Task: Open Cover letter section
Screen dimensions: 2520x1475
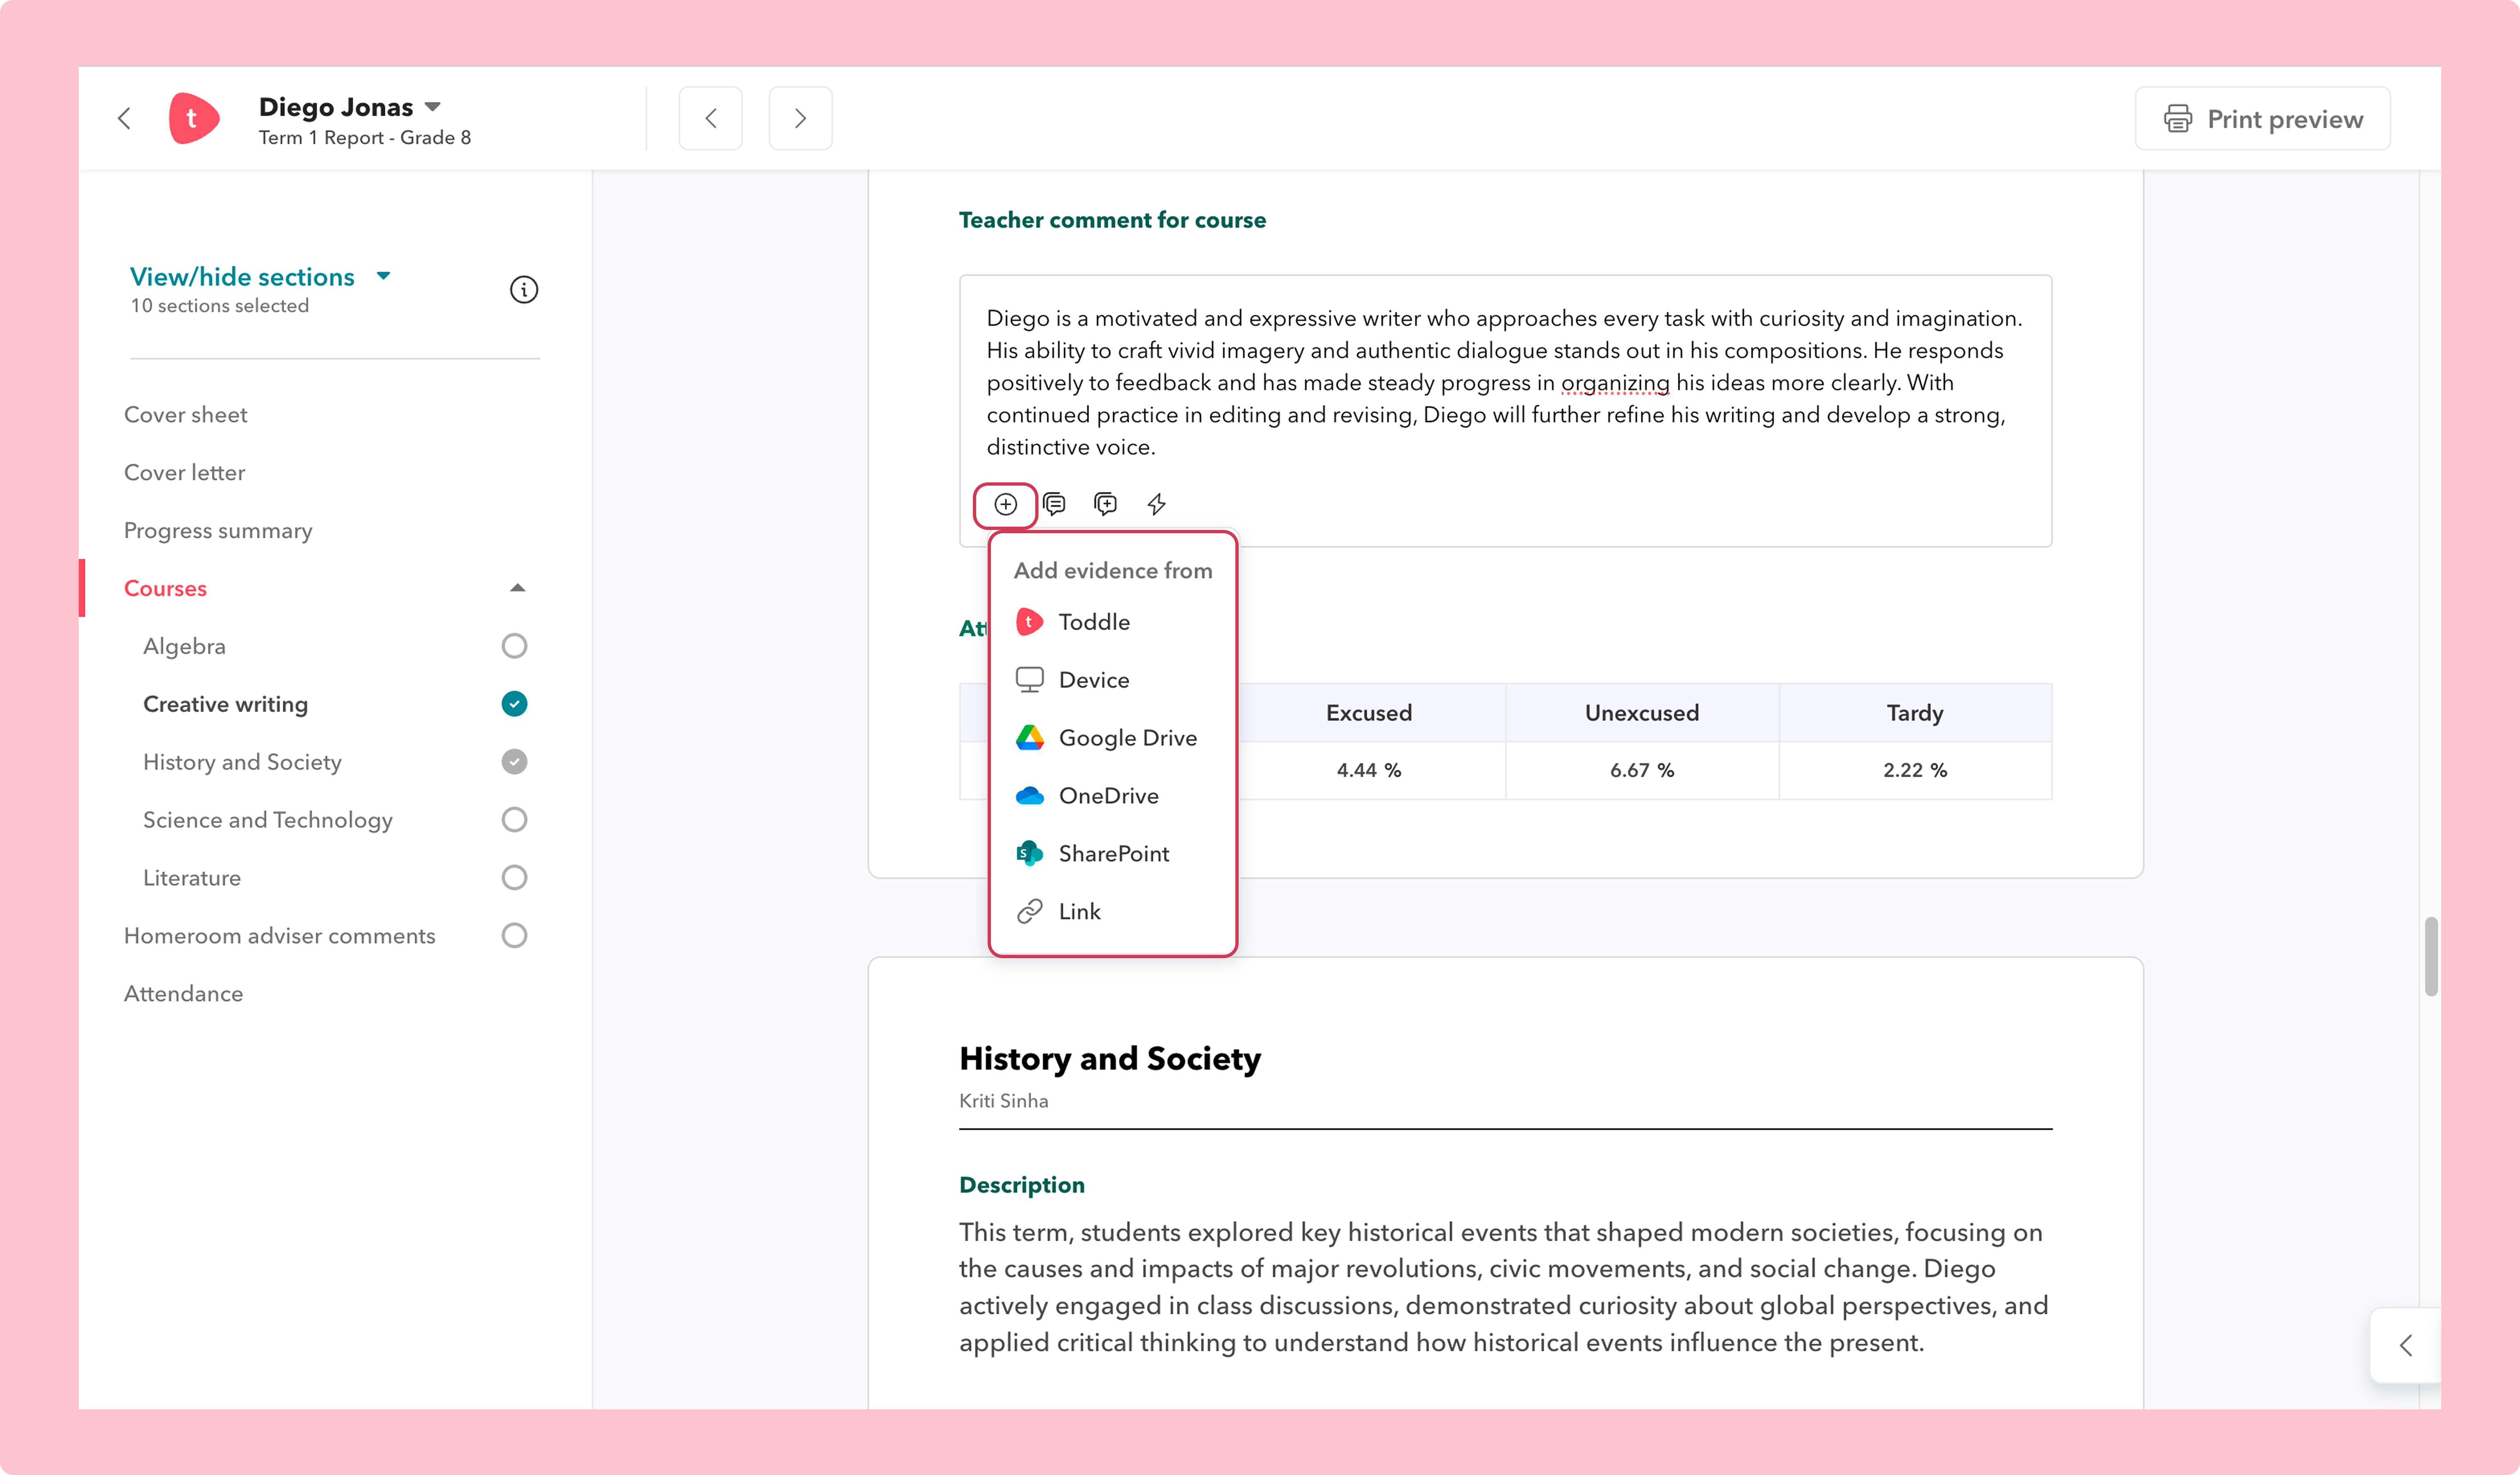Action: click(185, 473)
